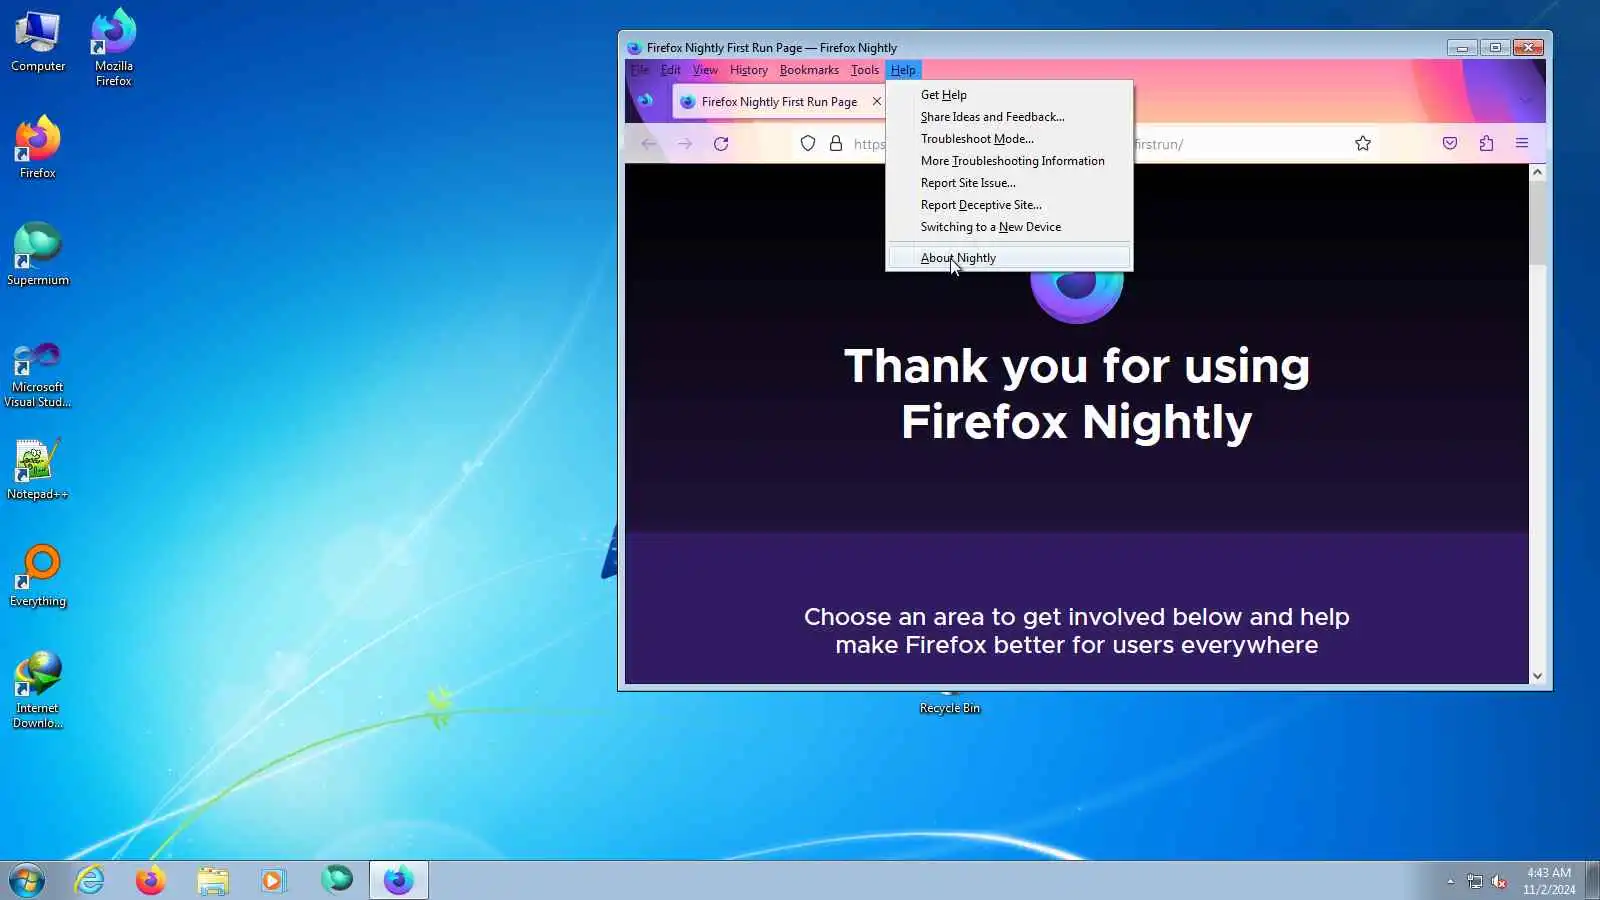Select Get Help menu entry

point(1009,95)
